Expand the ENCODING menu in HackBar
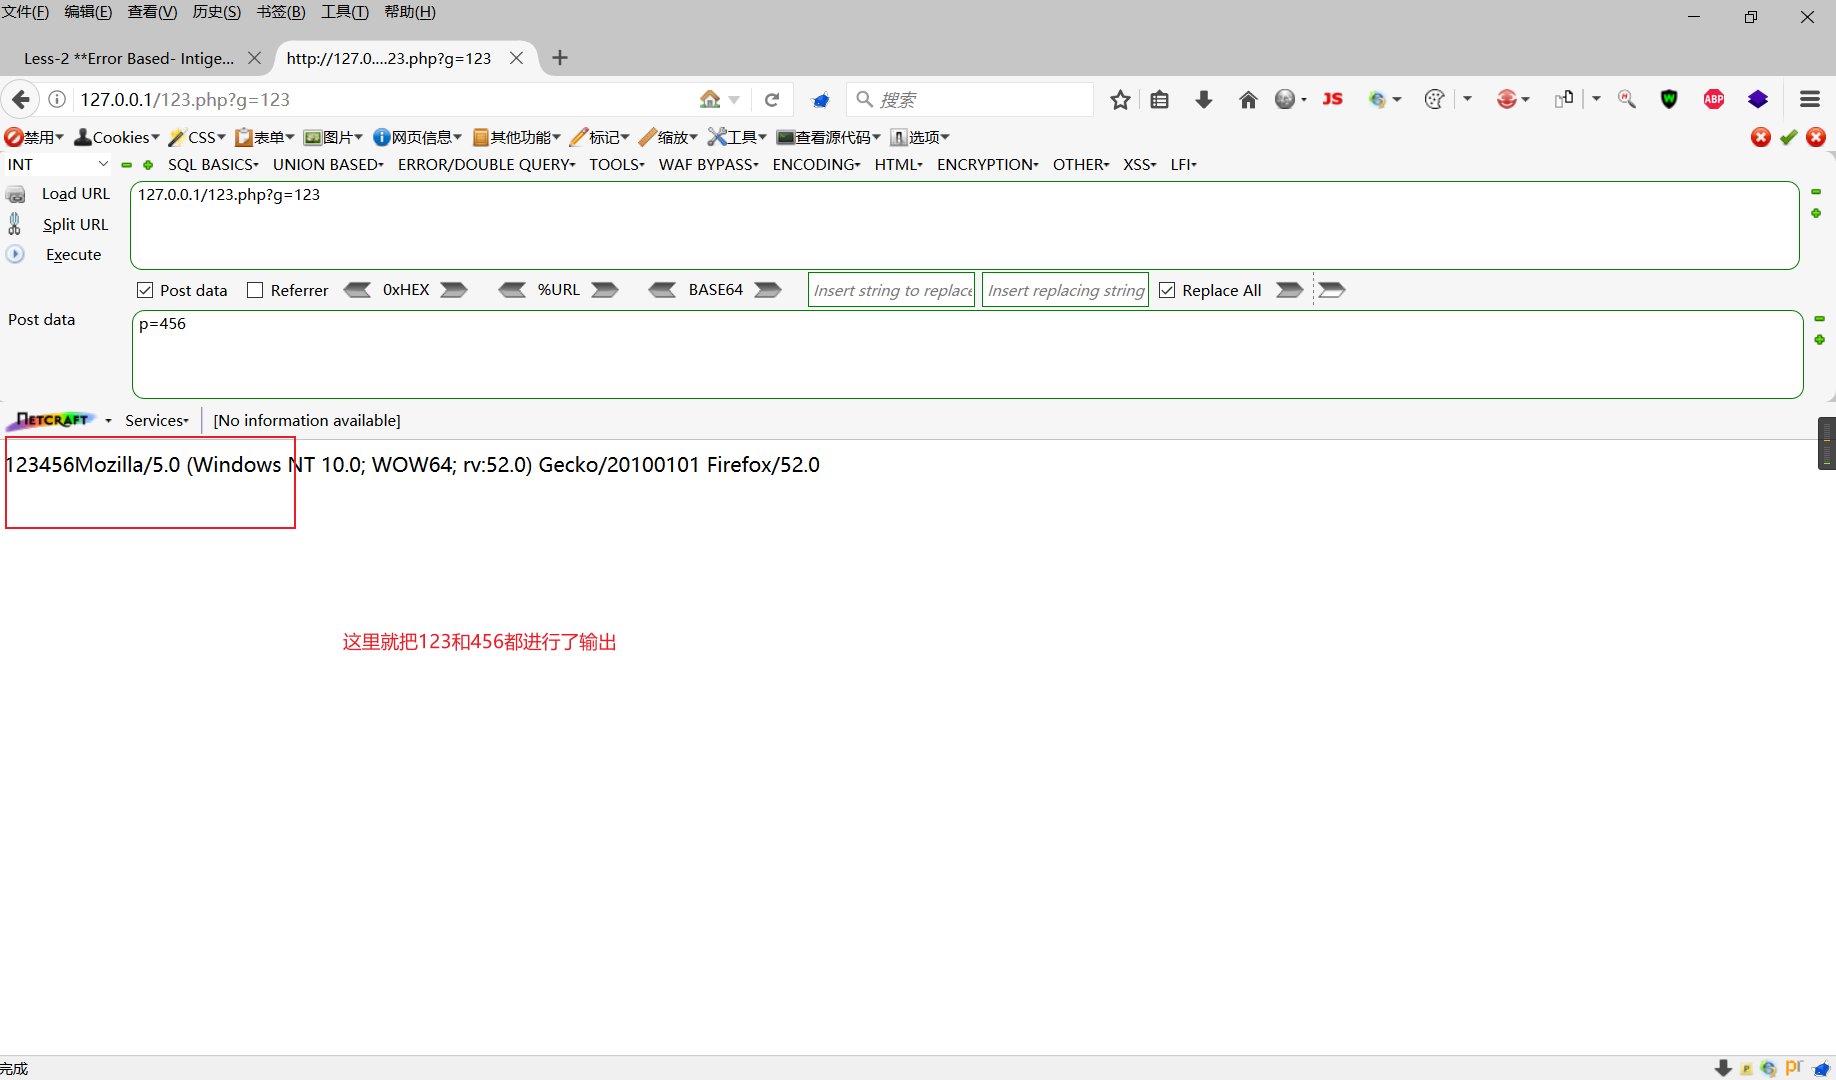The image size is (1836, 1080). click(815, 164)
